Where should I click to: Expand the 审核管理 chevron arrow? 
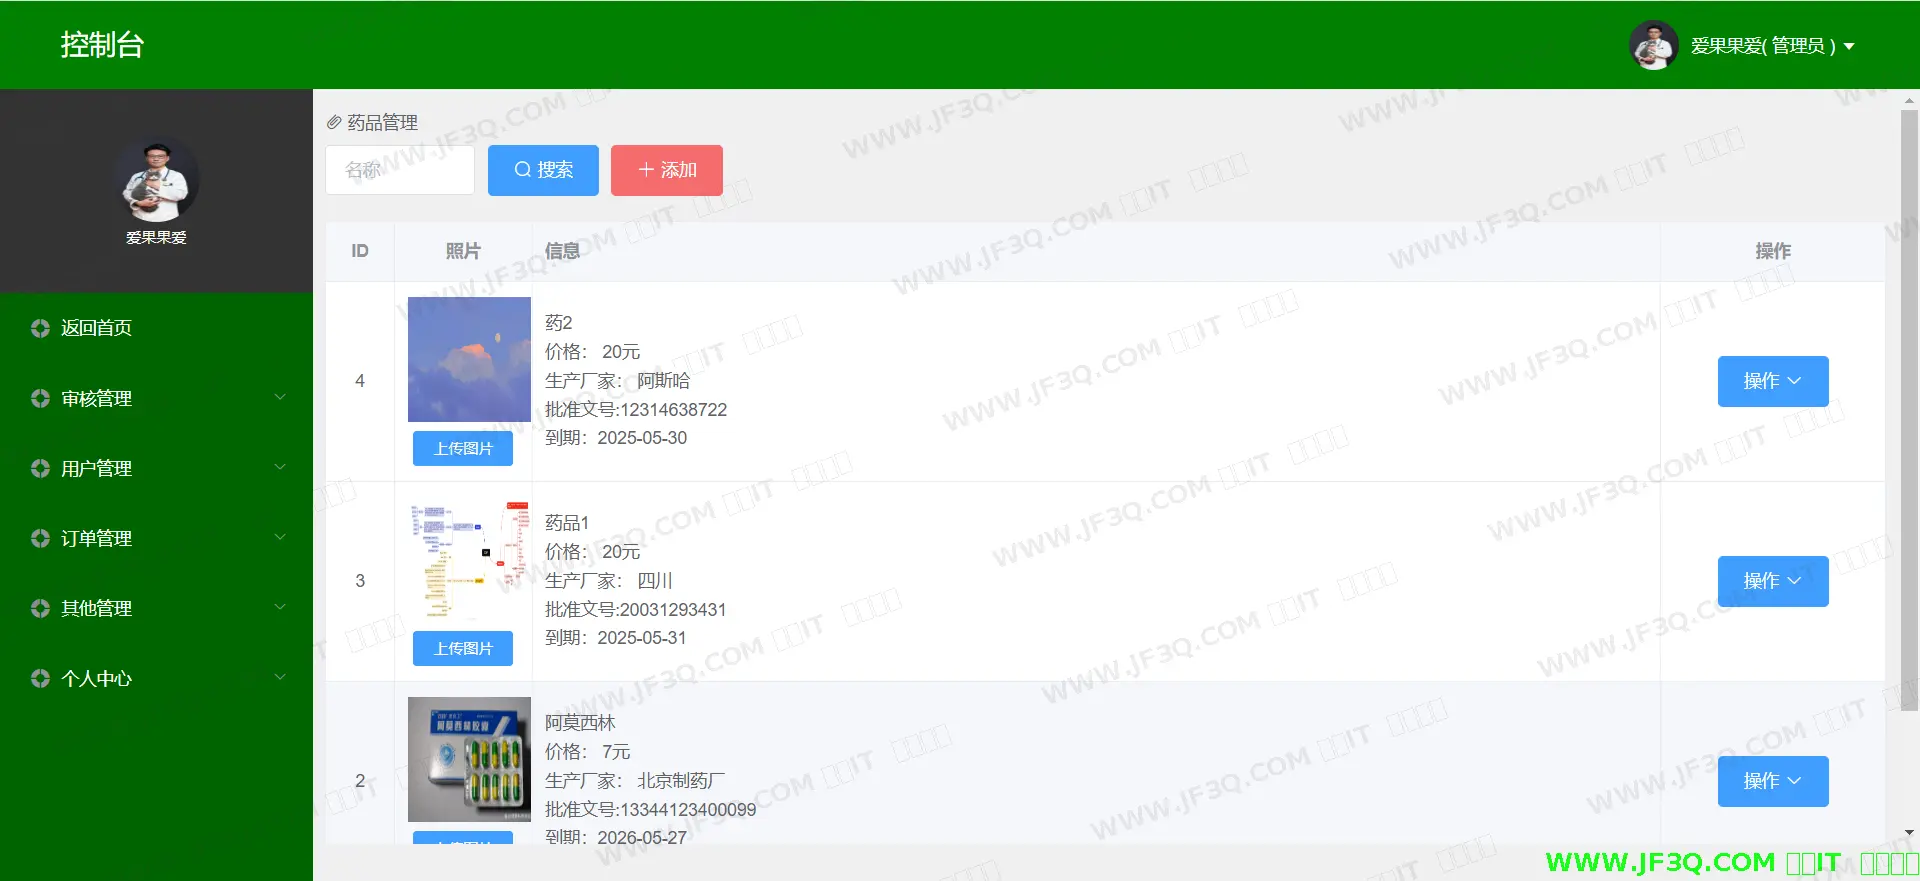(x=280, y=397)
